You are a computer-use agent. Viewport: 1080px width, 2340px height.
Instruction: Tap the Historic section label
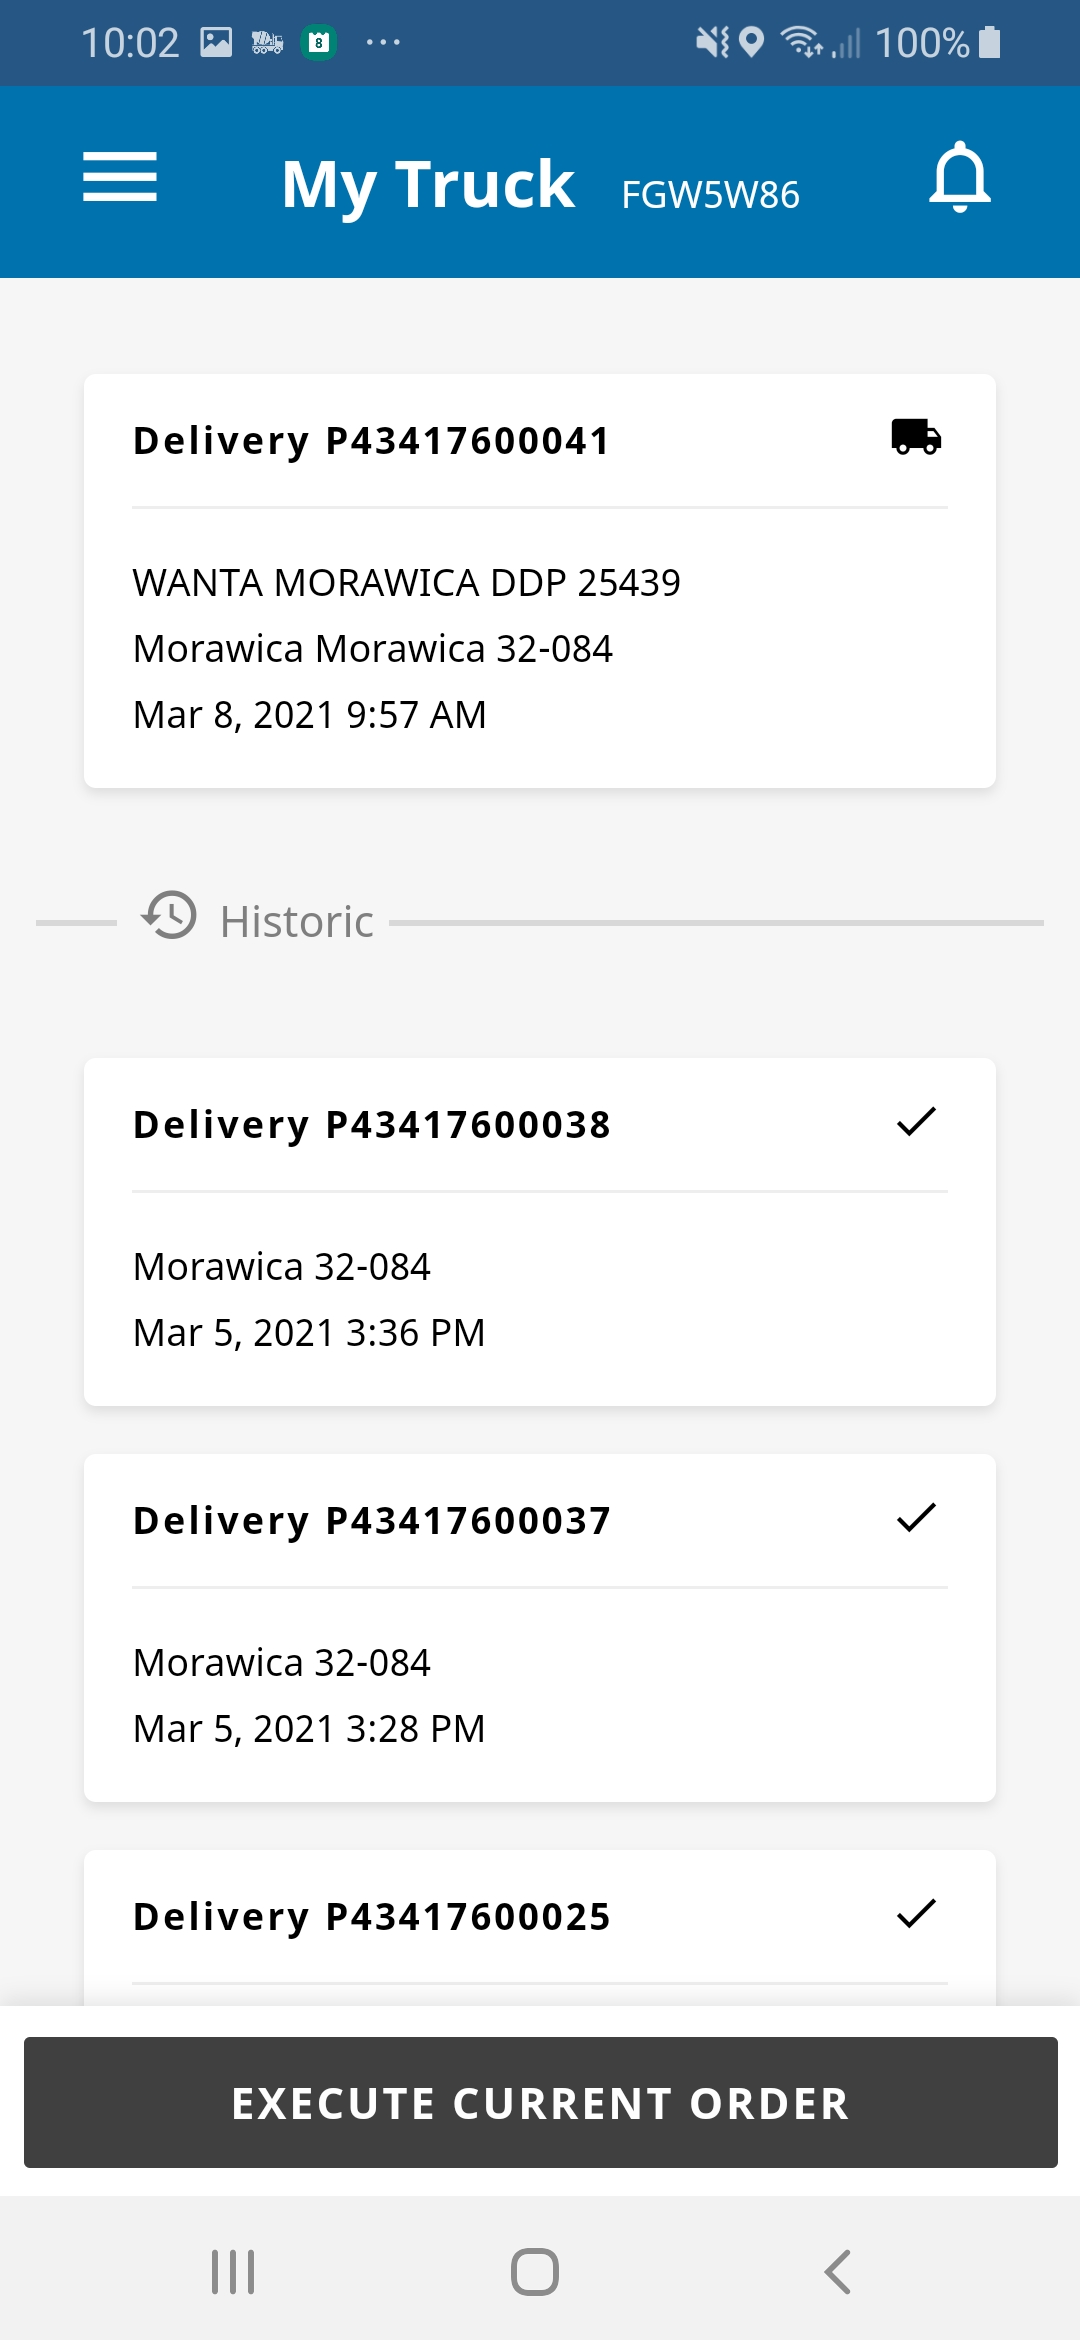[x=297, y=922]
